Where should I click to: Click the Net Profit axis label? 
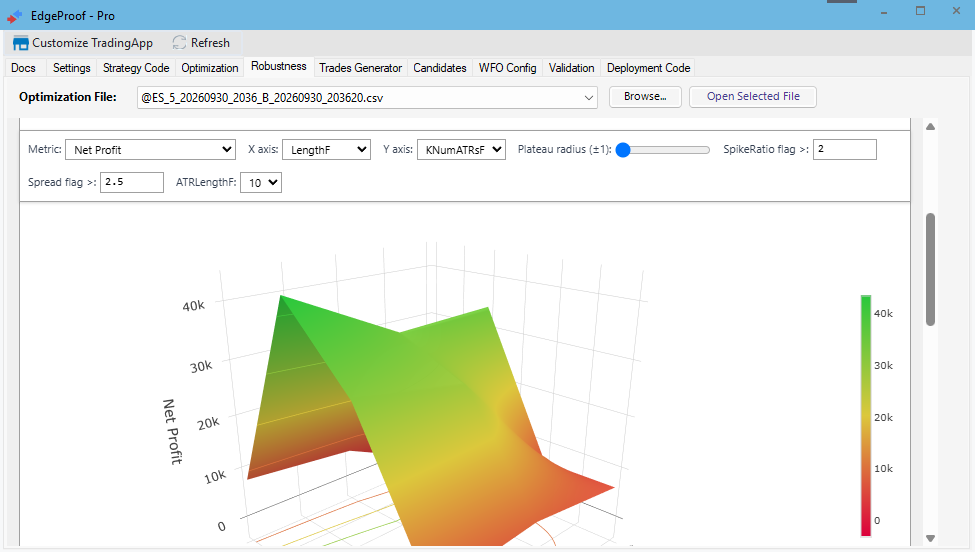click(x=172, y=432)
